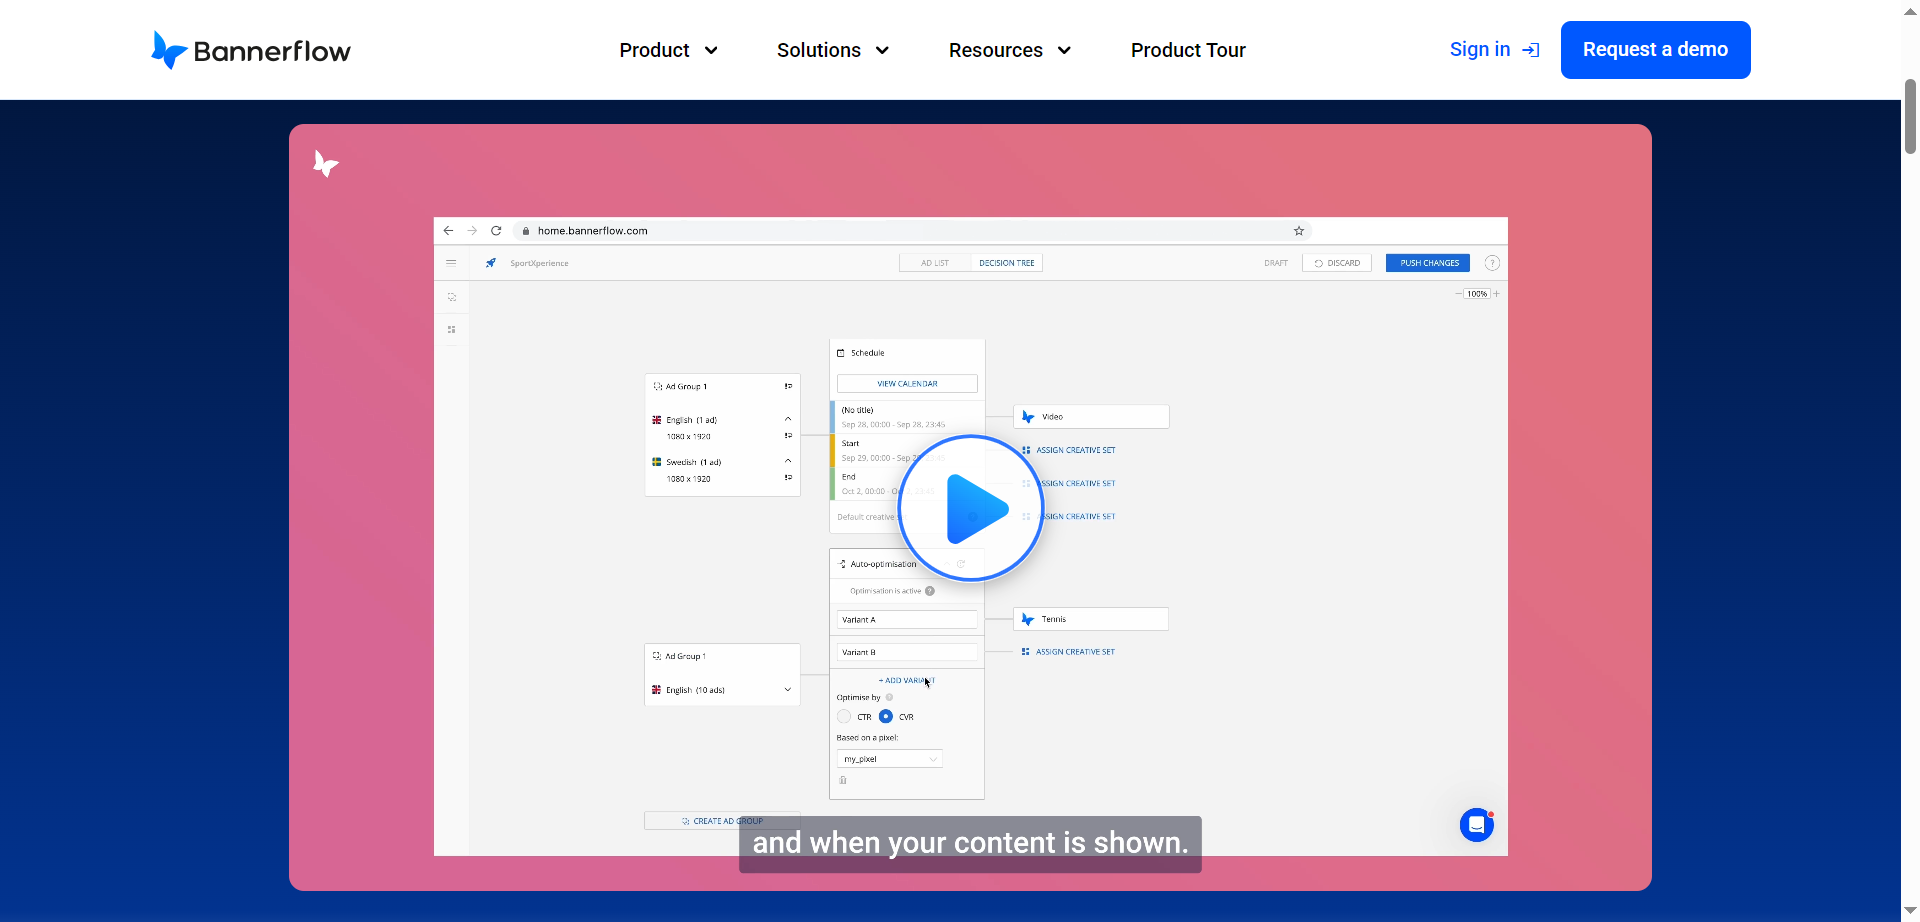Image resolution: width=1920 pixels, height=922 pixels.
Task: Click the grid layout icon in the left sidebar
Action: [x=451, y=328]
